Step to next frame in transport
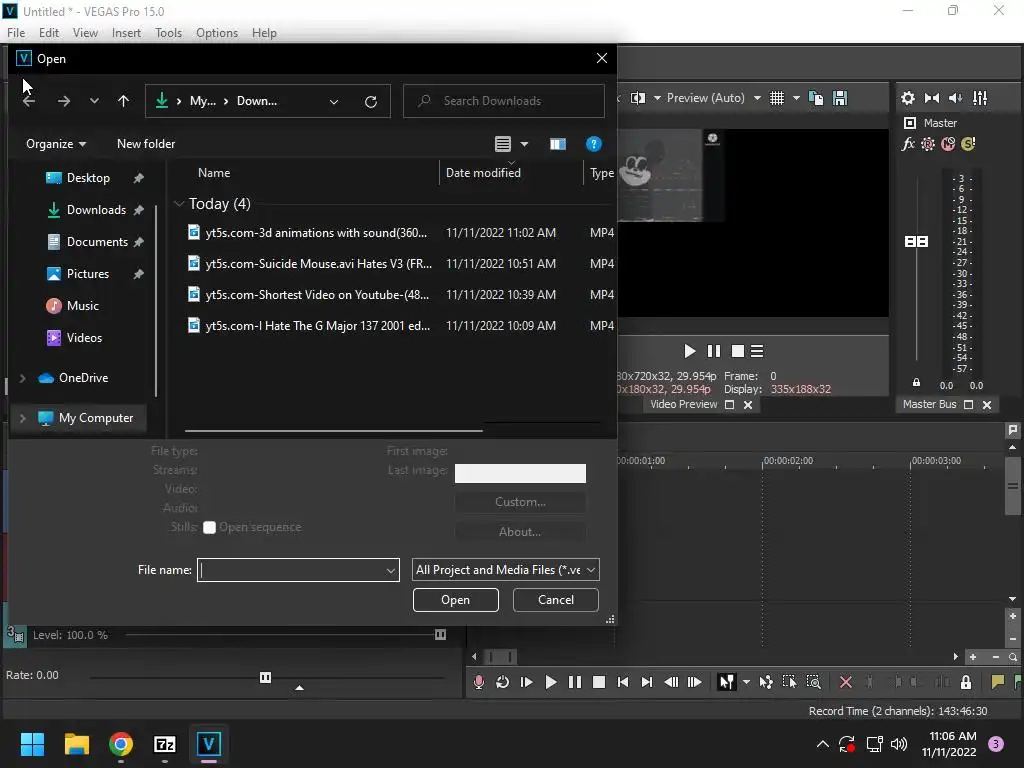1024x768 pixels. 695,682
